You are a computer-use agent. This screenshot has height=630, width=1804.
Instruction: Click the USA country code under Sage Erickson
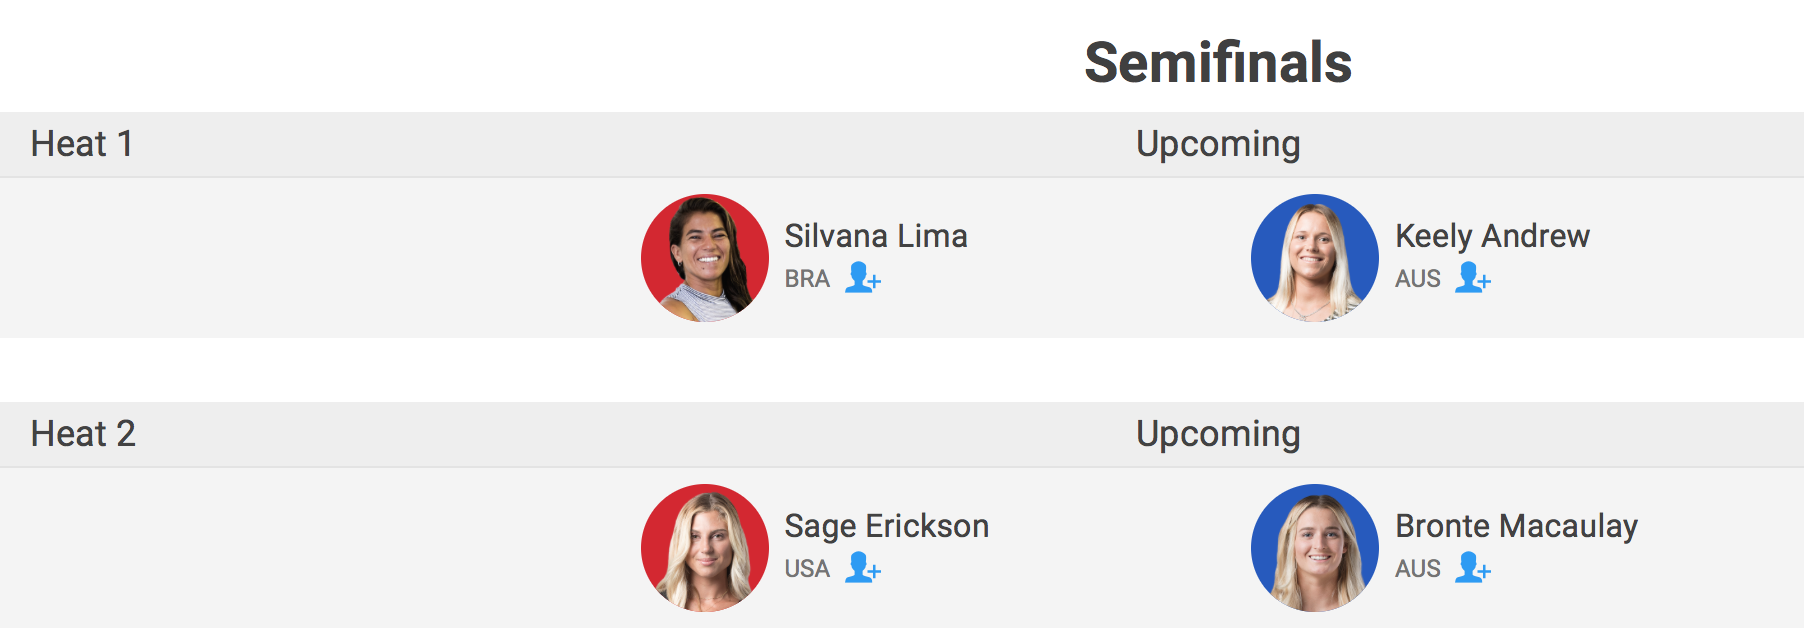807,569
